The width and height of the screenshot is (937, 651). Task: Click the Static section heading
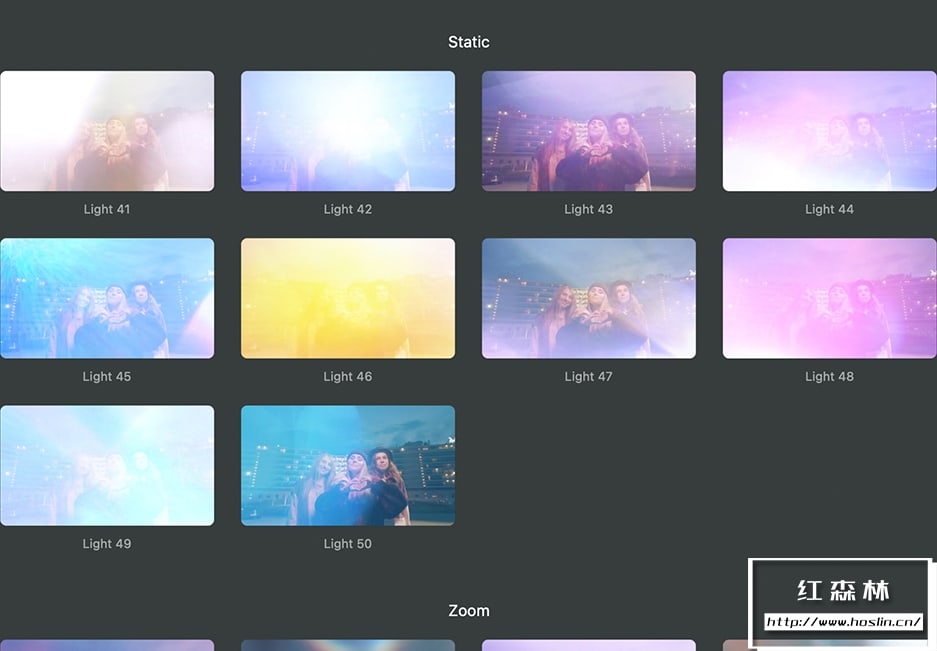tap(469, 42)
